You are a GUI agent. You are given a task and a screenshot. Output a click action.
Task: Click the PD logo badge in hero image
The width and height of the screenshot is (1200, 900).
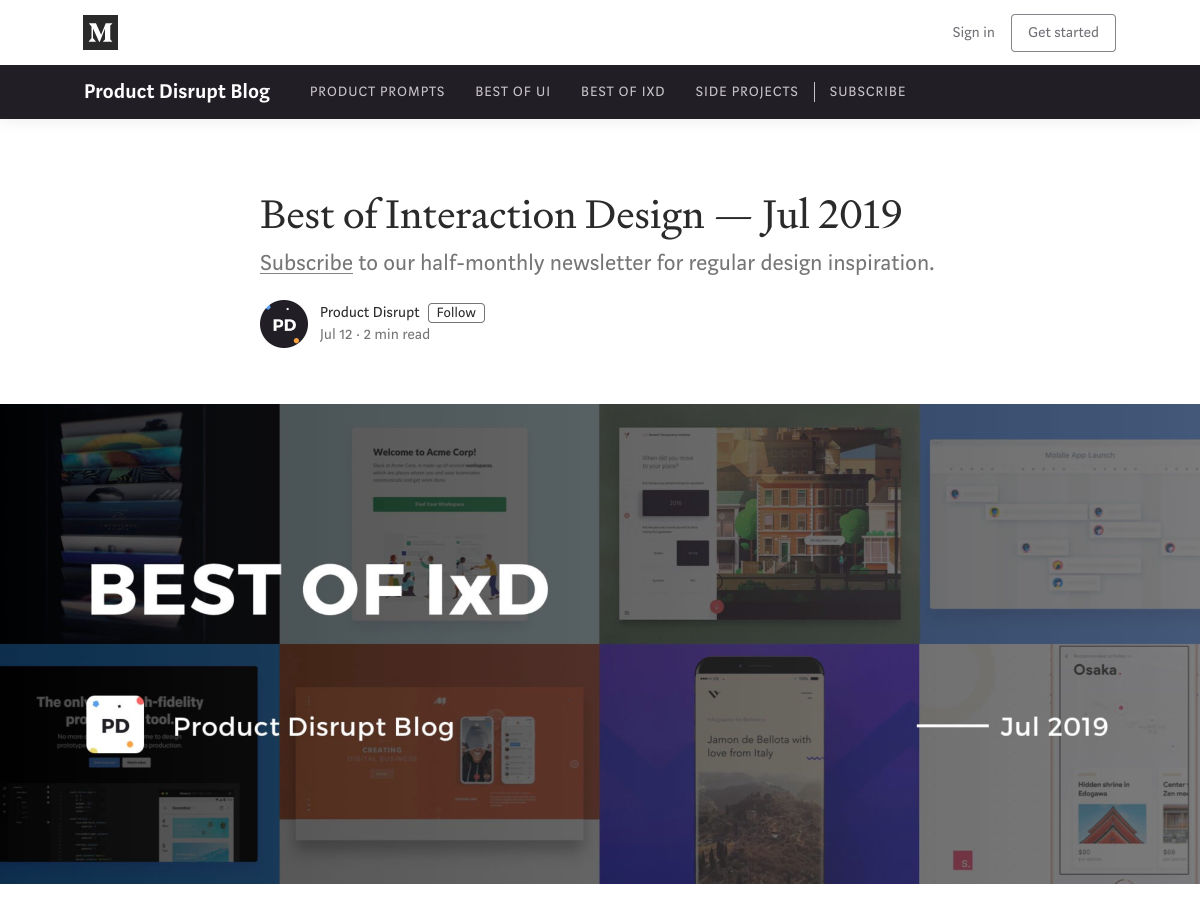tap(115, 725)
